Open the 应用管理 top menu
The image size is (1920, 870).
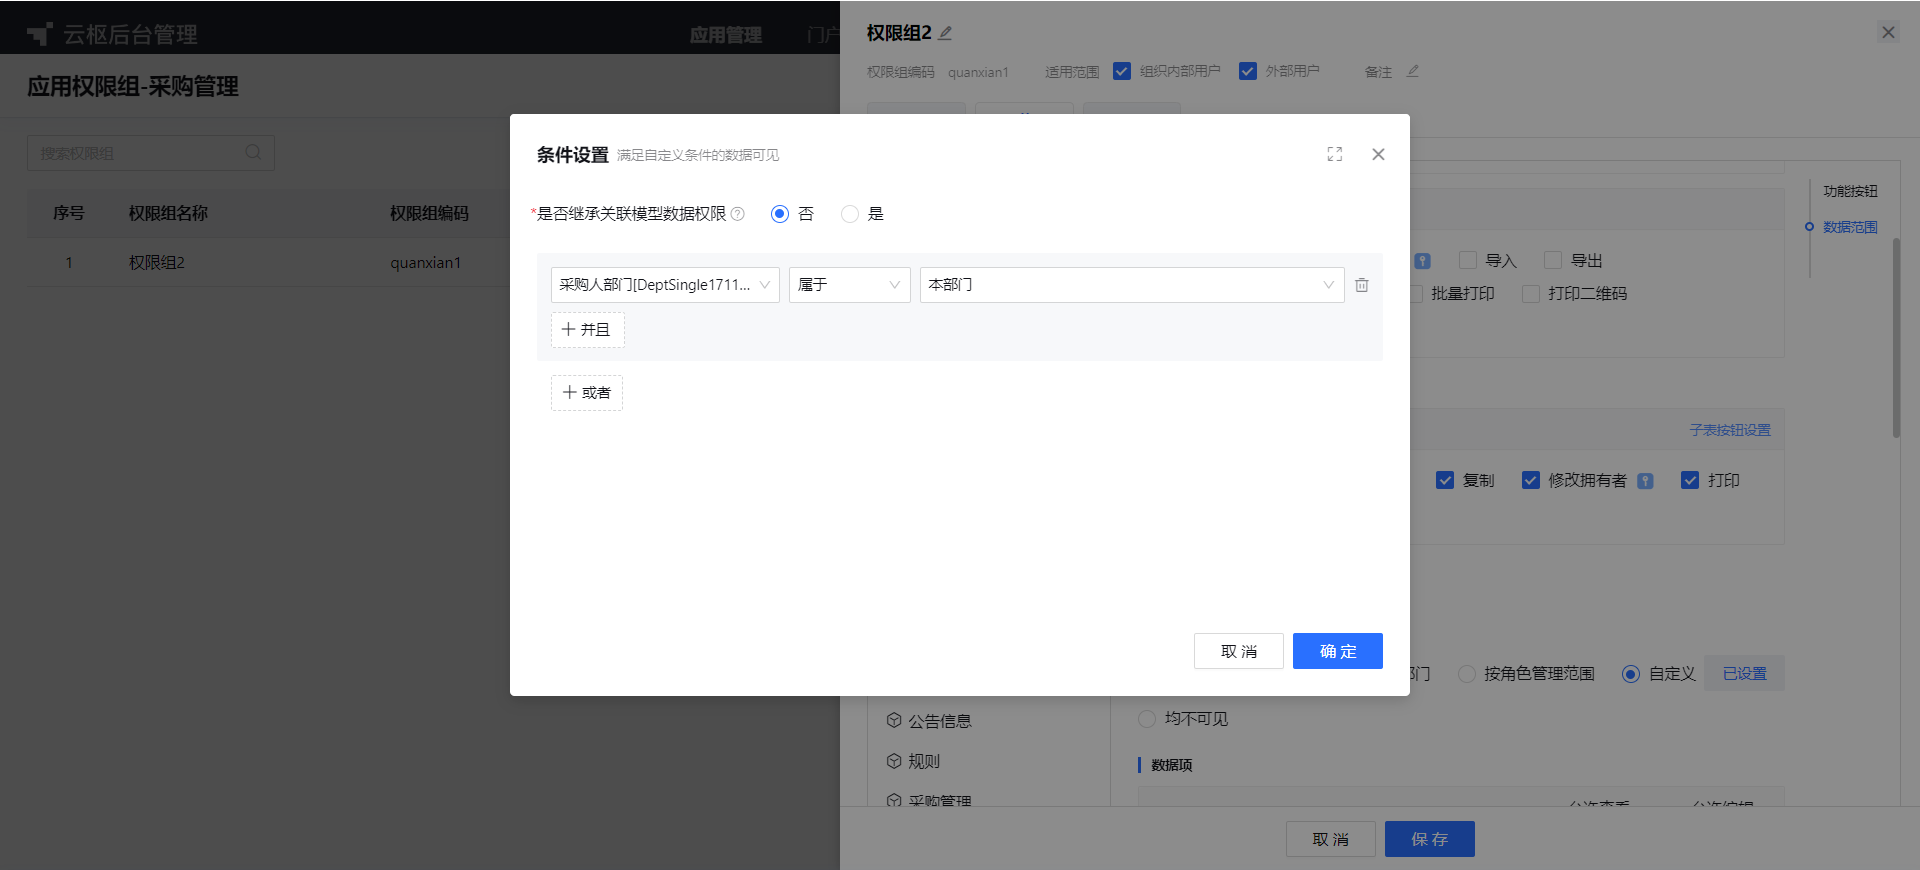(726, 35)
